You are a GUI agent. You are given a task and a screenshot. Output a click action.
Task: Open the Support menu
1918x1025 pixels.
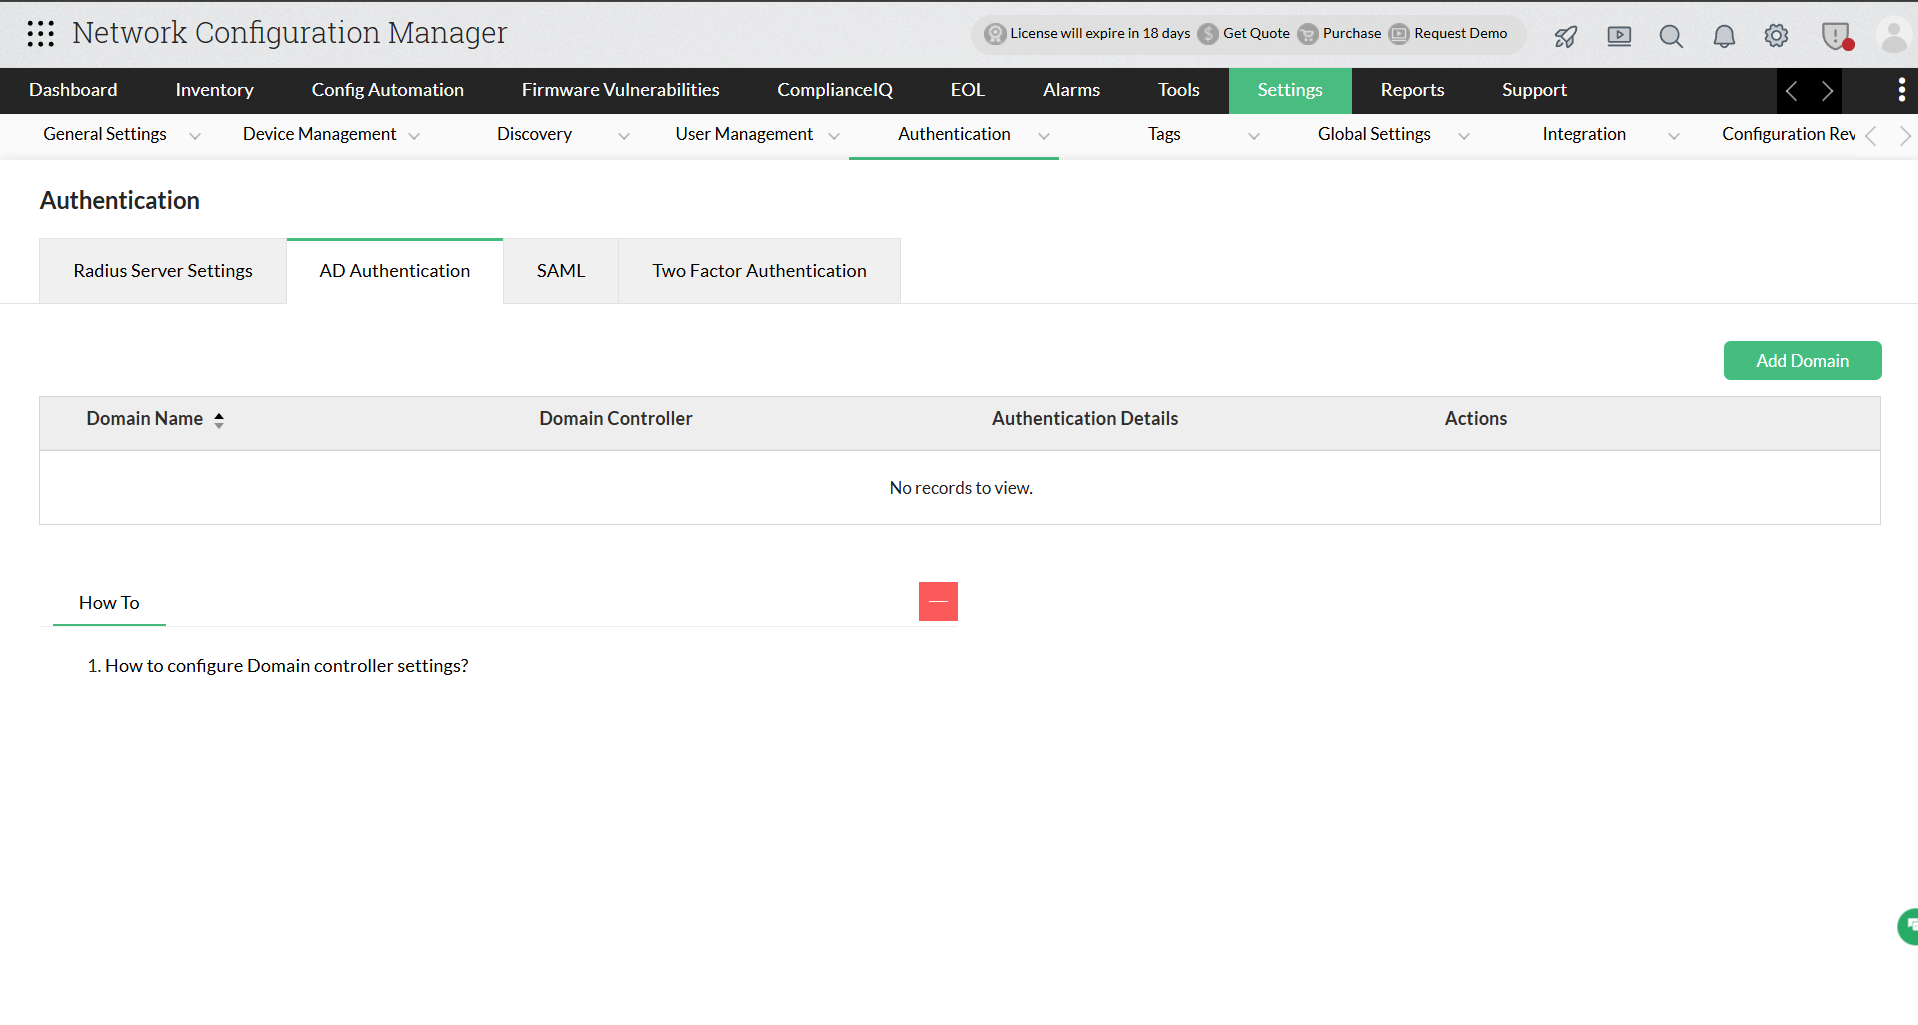tap(1534, 90)
